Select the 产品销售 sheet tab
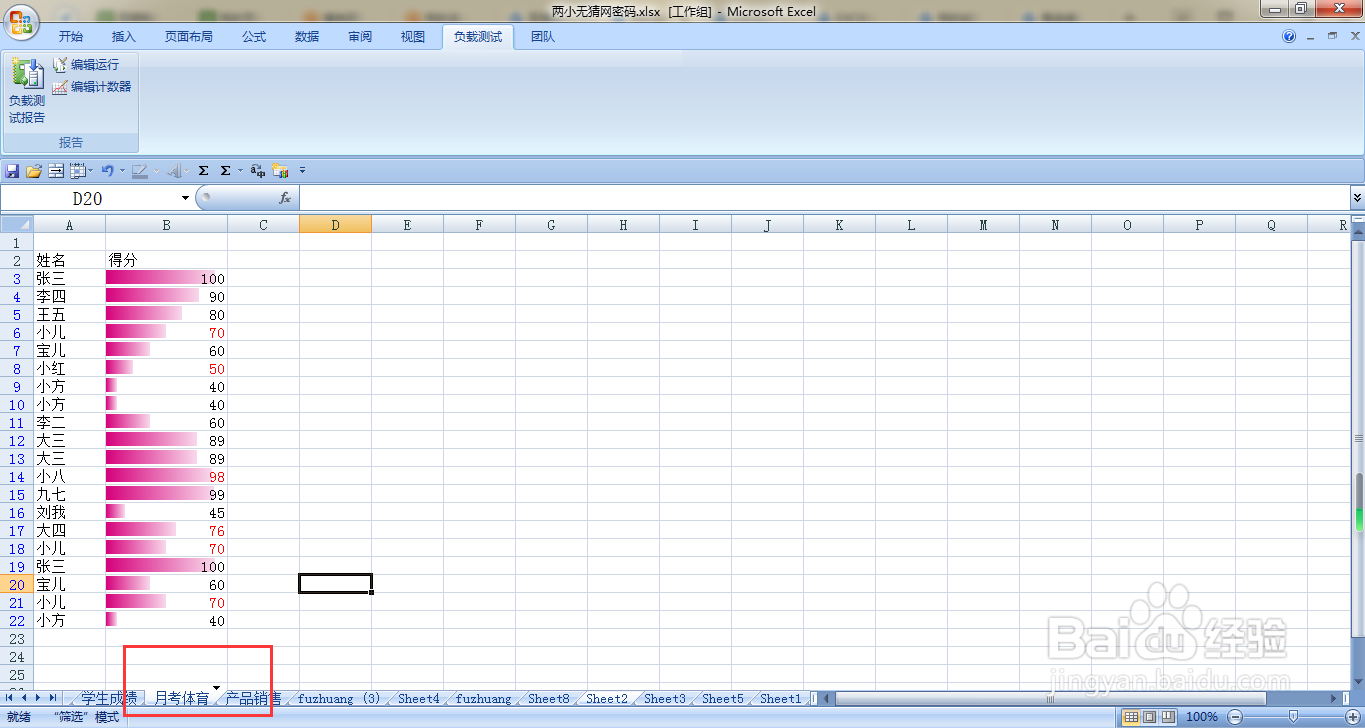Image resolution: width=1365 pixels, height=728 pixels. pos(253,699)
